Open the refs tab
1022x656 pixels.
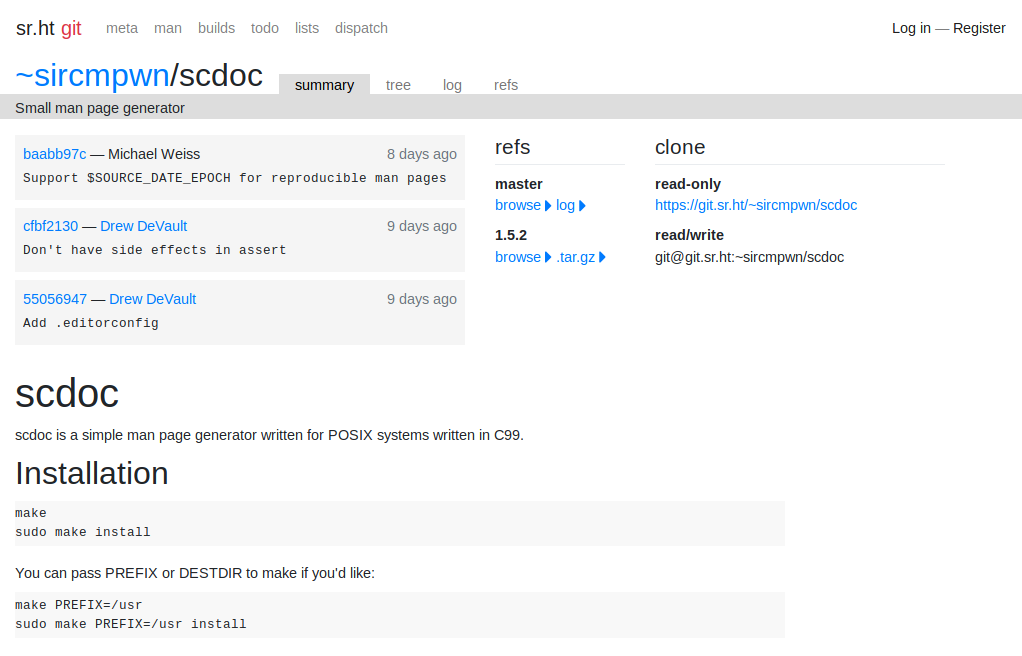tap(506, 85)
